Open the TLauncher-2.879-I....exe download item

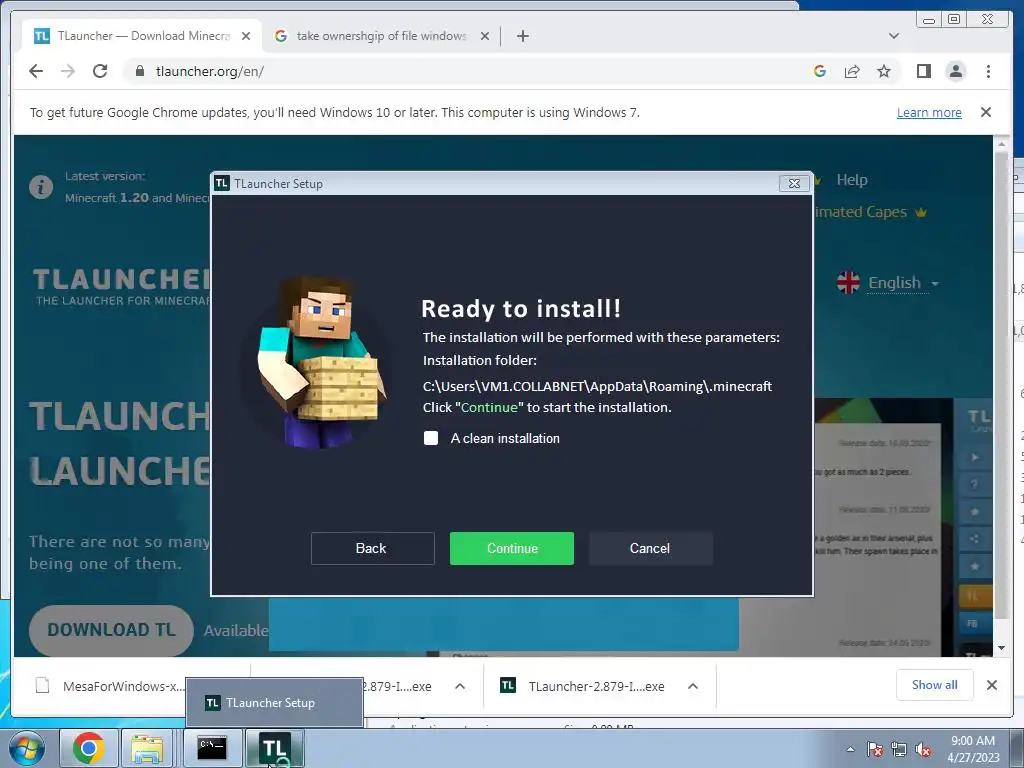tap(583, 686)
